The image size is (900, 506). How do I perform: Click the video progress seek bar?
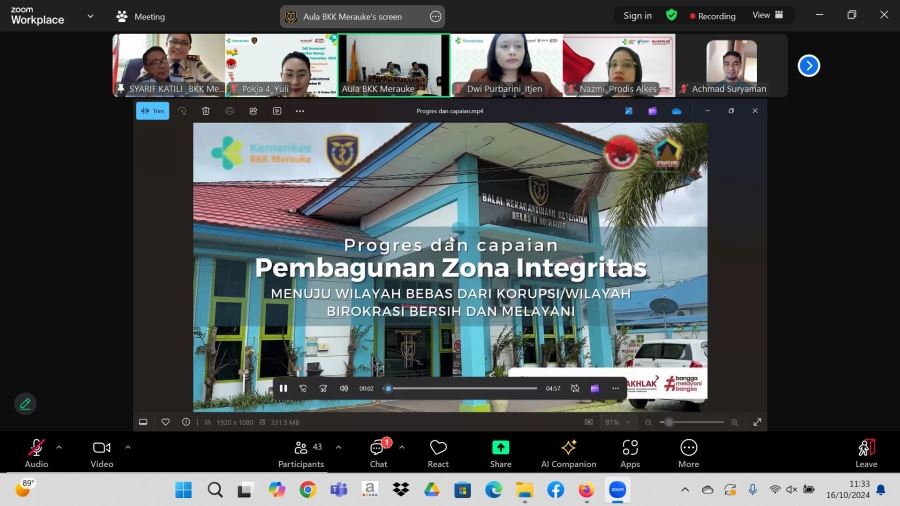coord(462,388)
